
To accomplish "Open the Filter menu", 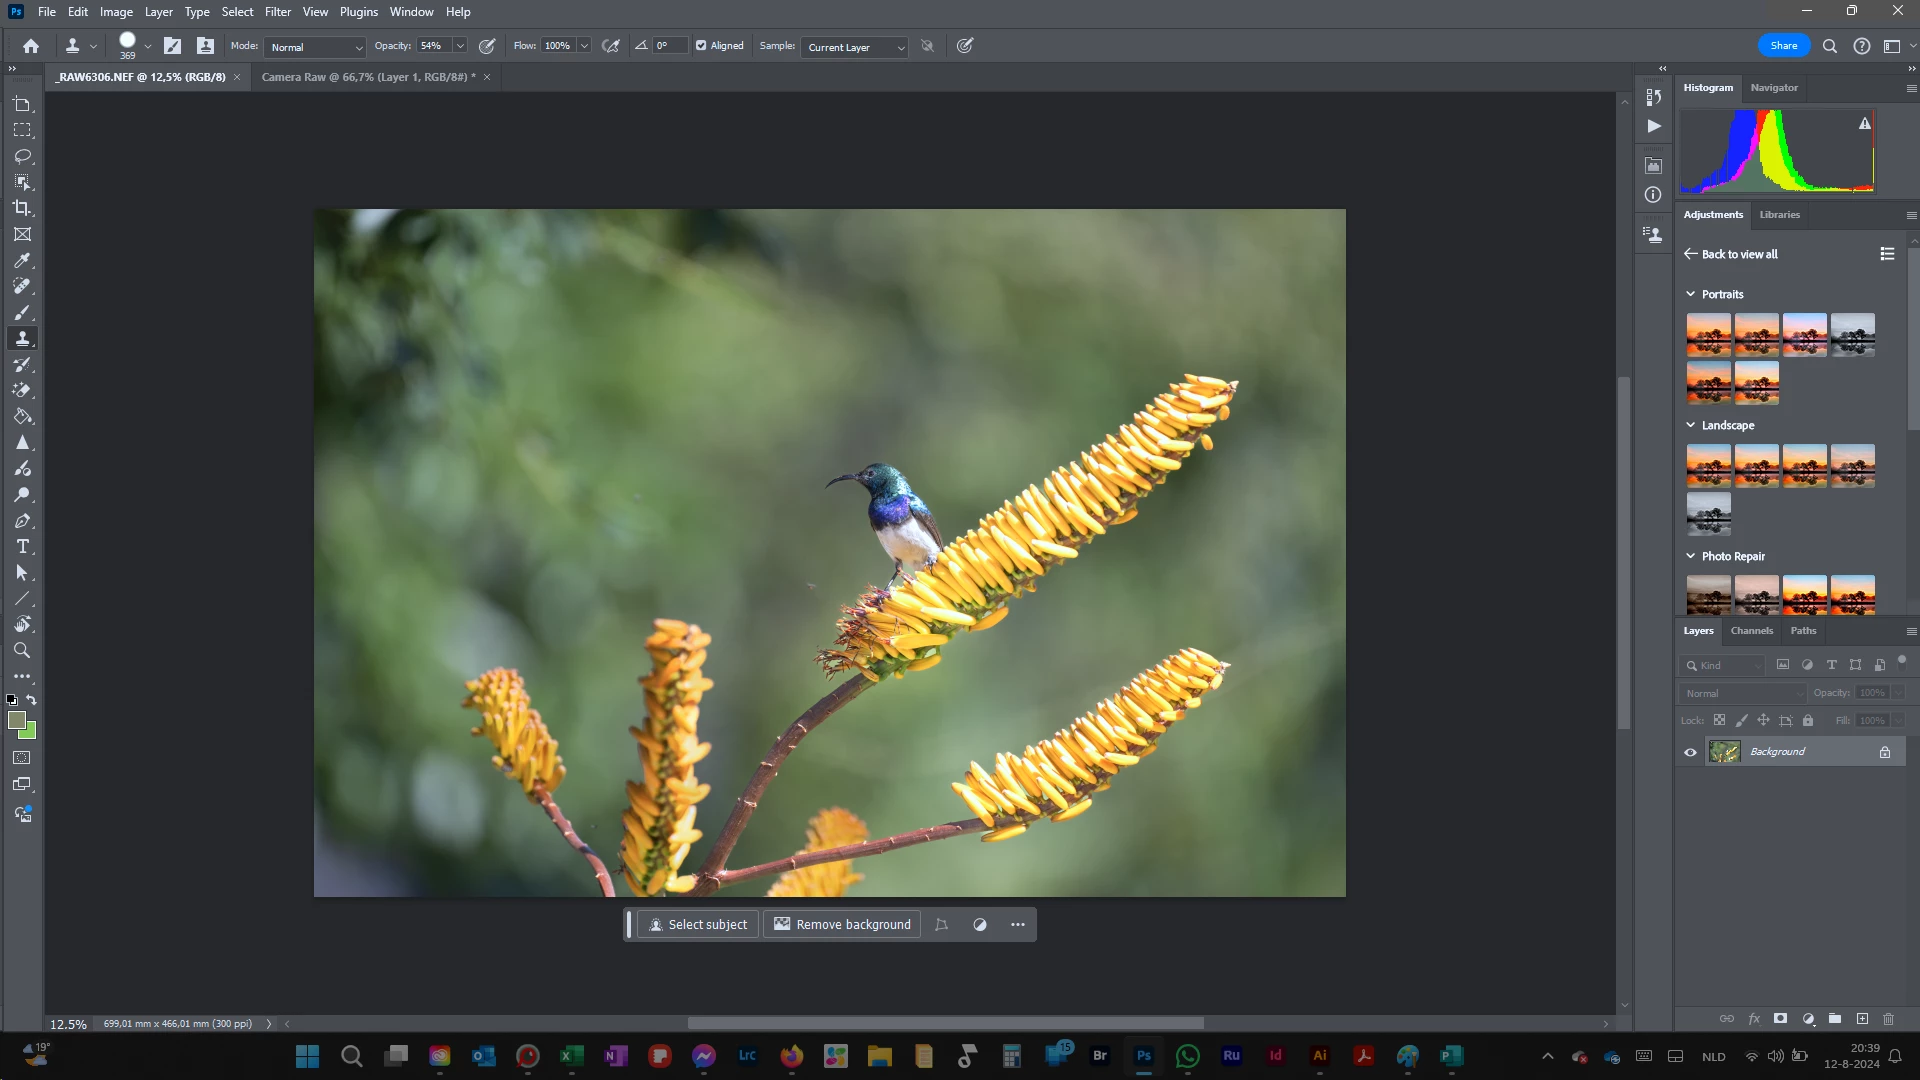I will [277, 12].
